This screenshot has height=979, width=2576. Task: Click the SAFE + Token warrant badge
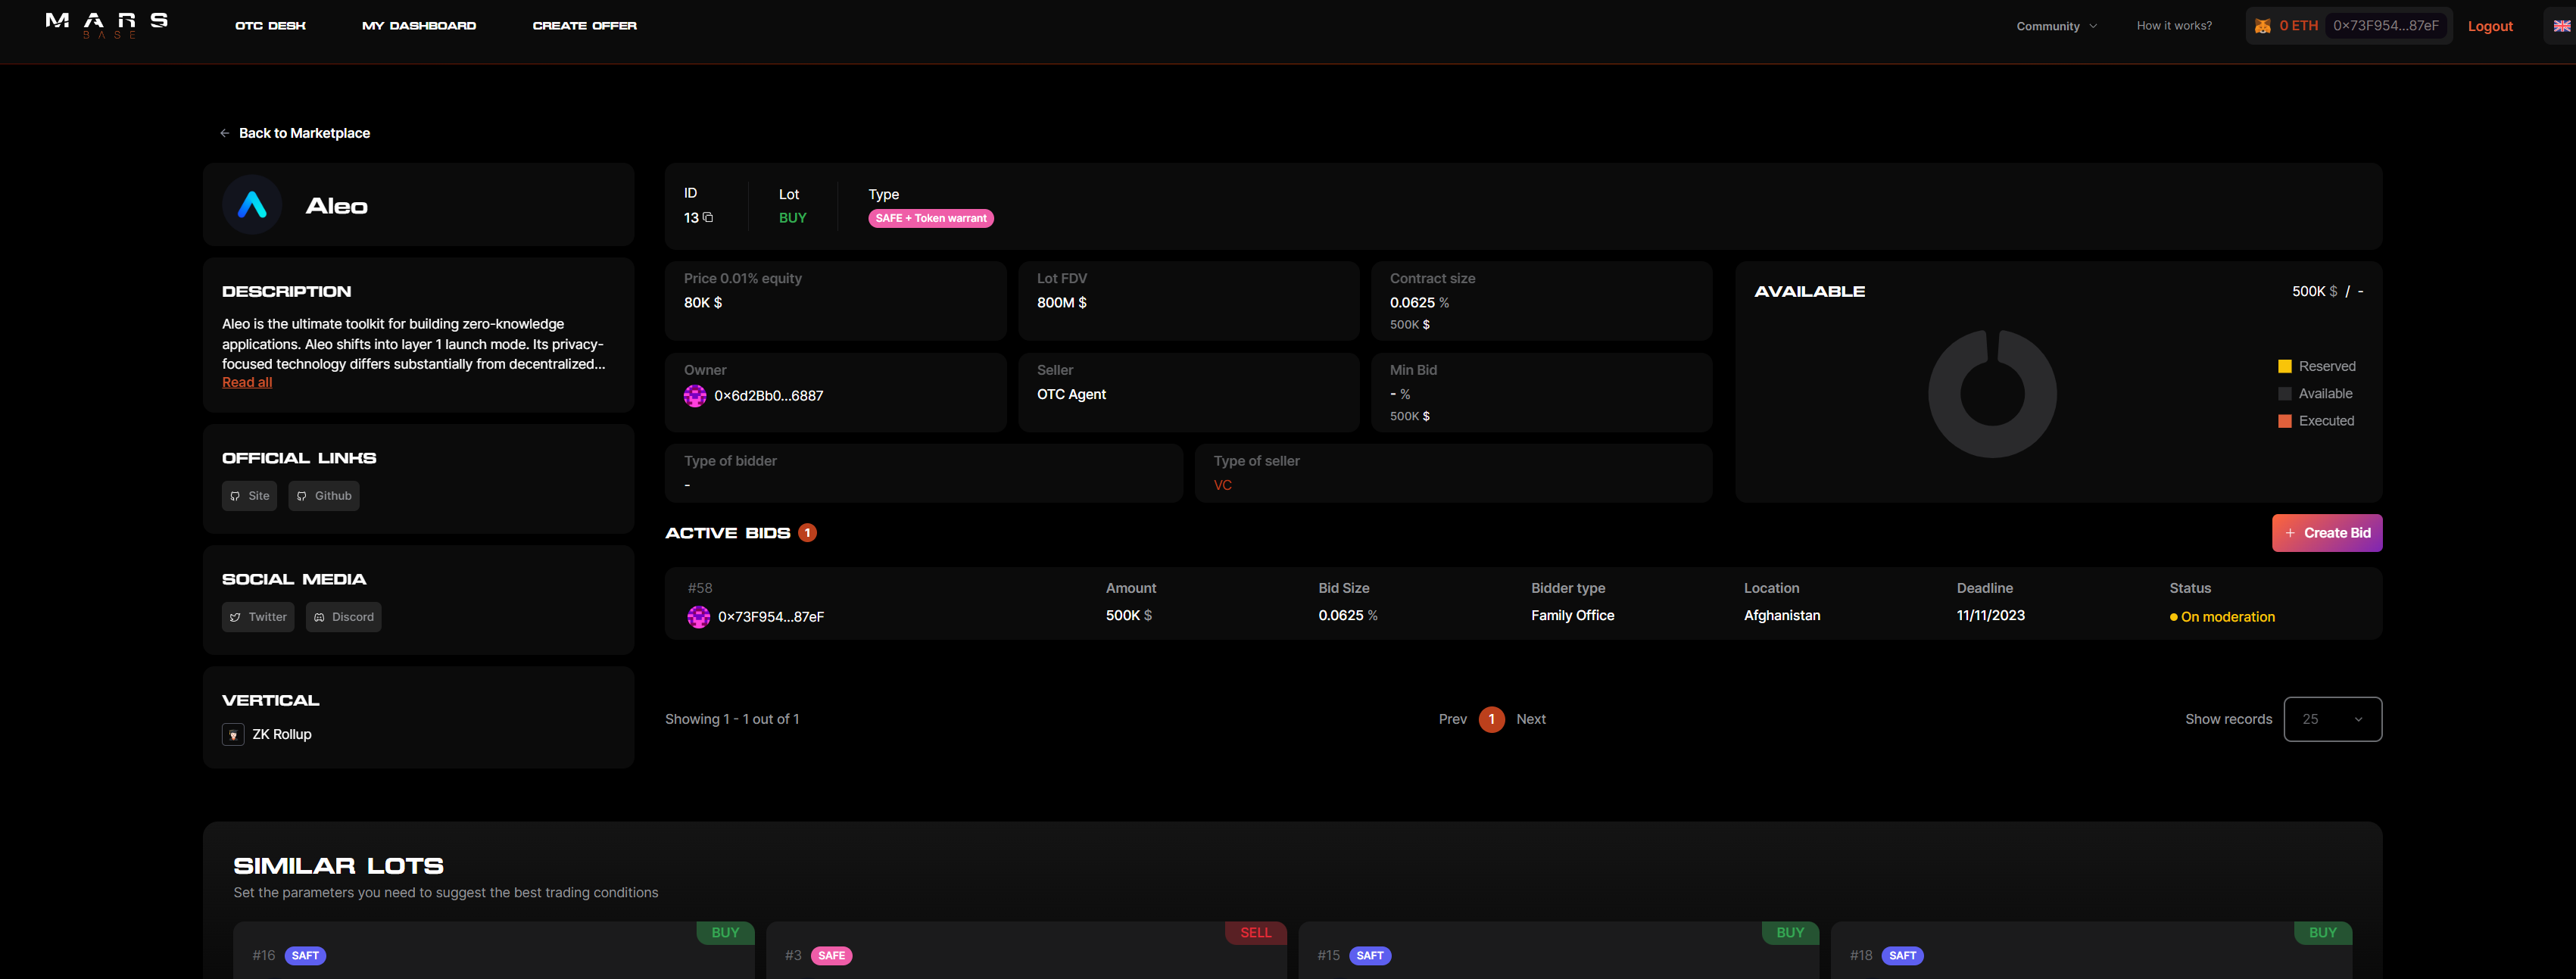point(930,218)
